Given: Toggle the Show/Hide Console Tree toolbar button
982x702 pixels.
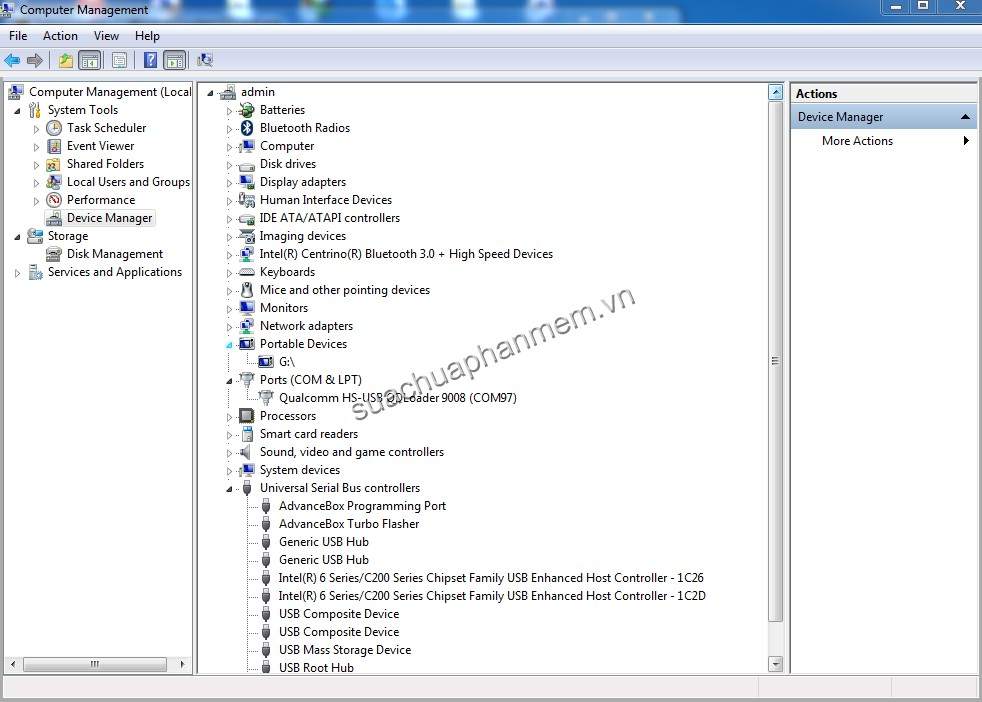Looking at the screenshot, I should tap(90, 60).
